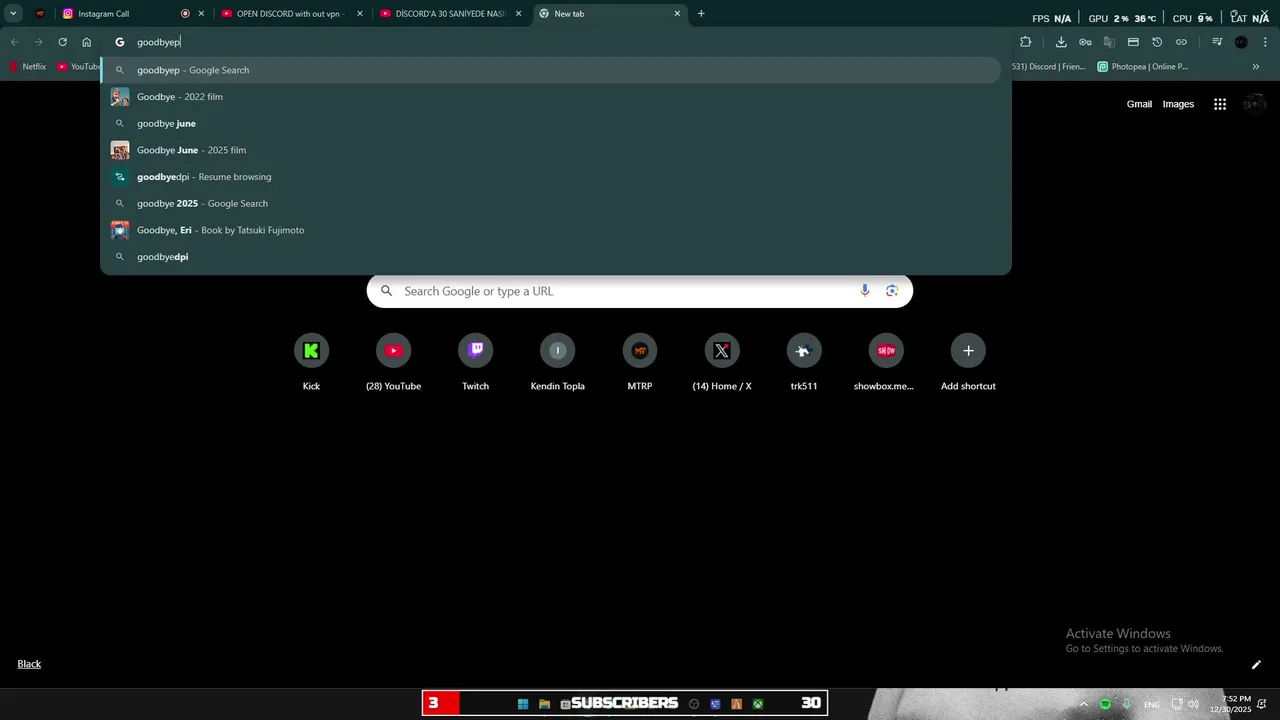Expand the hidden bookmarks chevron
This screenshot has height=720, width=1280.
[1256, 67]
